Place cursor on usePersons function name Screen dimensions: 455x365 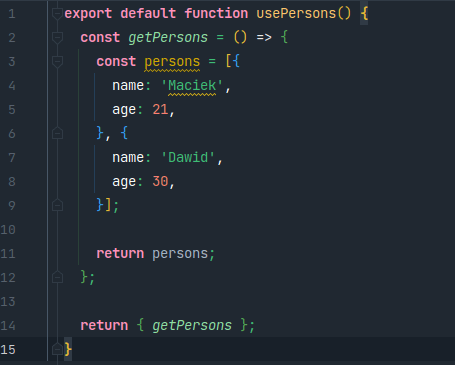pos(296,14)
